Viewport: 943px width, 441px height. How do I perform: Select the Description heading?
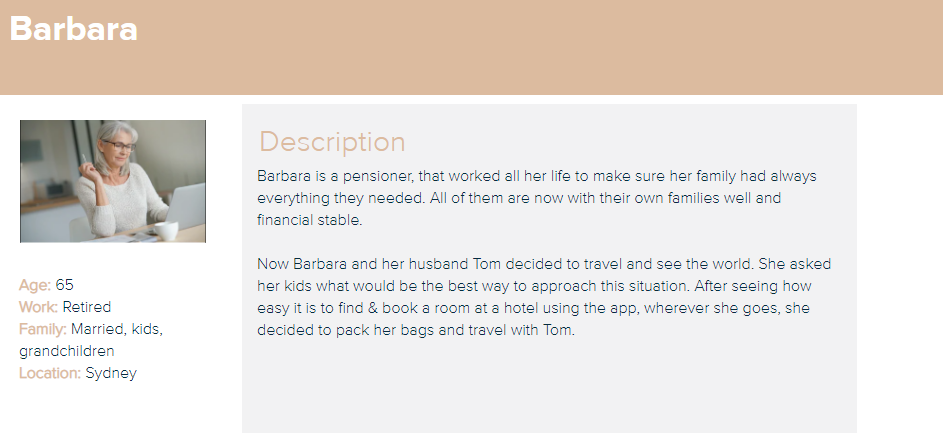coord(332,142)
